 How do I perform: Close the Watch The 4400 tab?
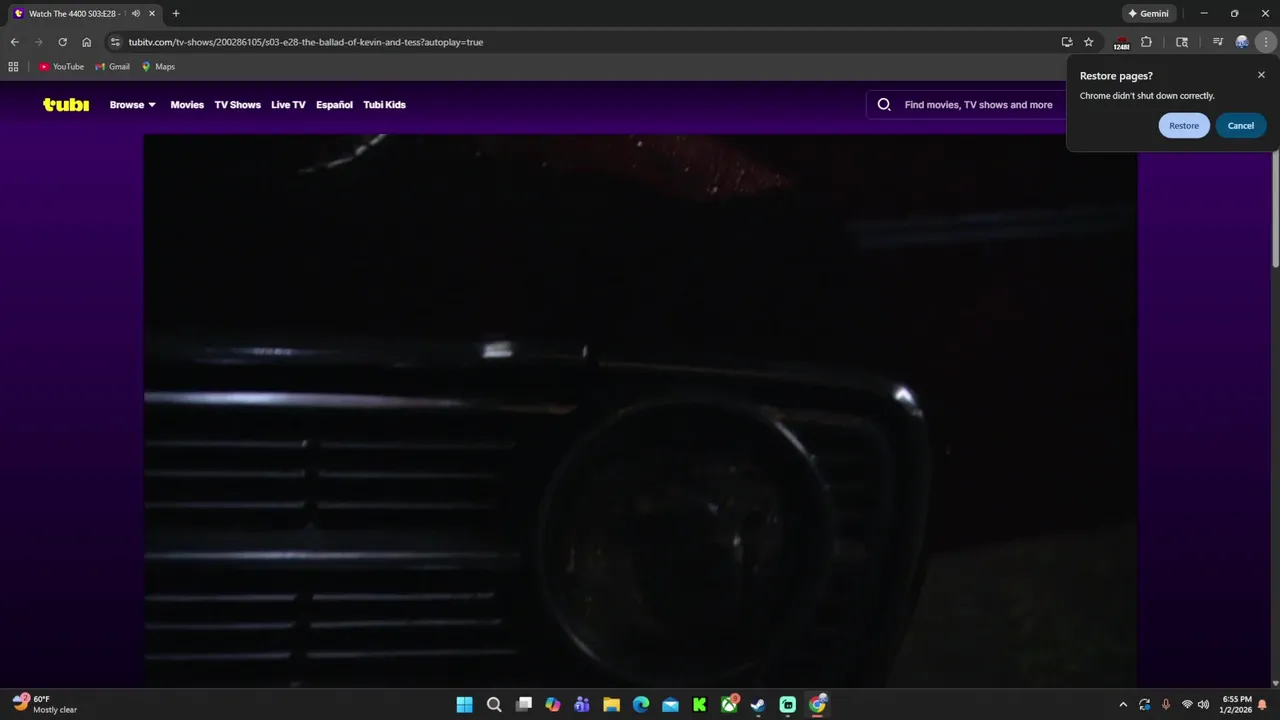[x=152, y=14]
